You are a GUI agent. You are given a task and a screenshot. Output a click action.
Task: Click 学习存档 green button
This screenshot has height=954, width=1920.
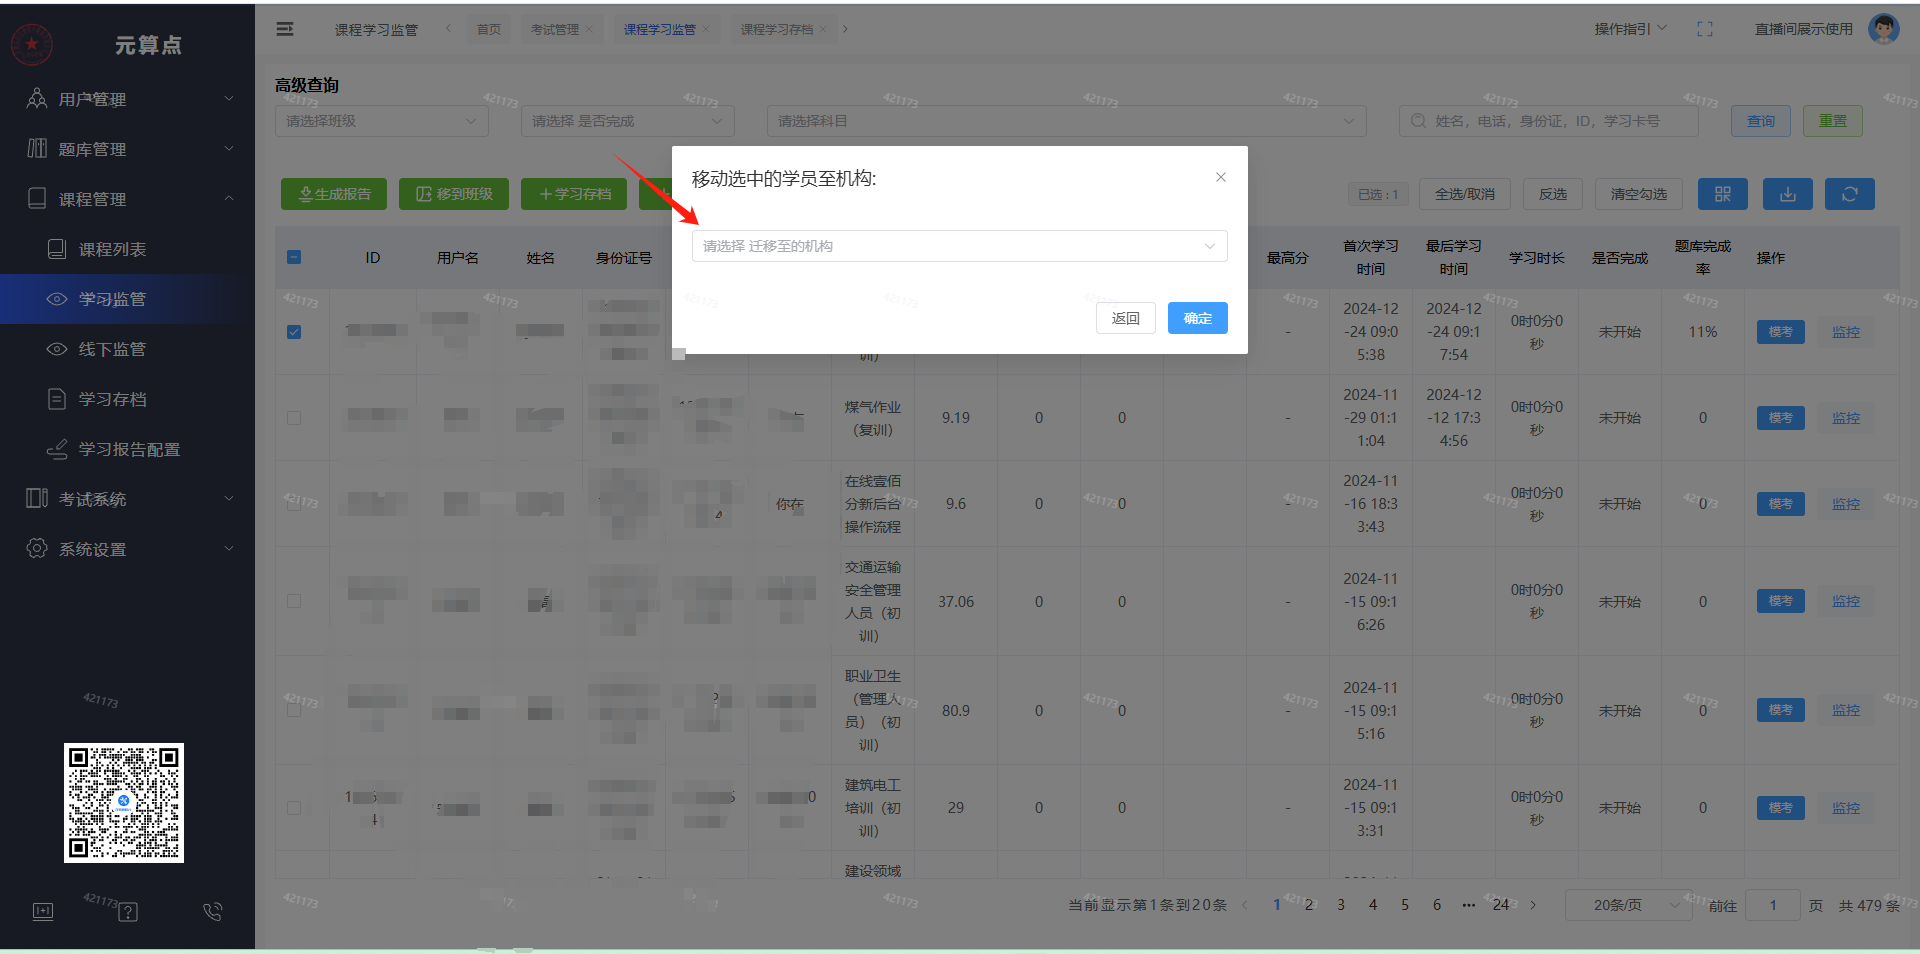574,194
